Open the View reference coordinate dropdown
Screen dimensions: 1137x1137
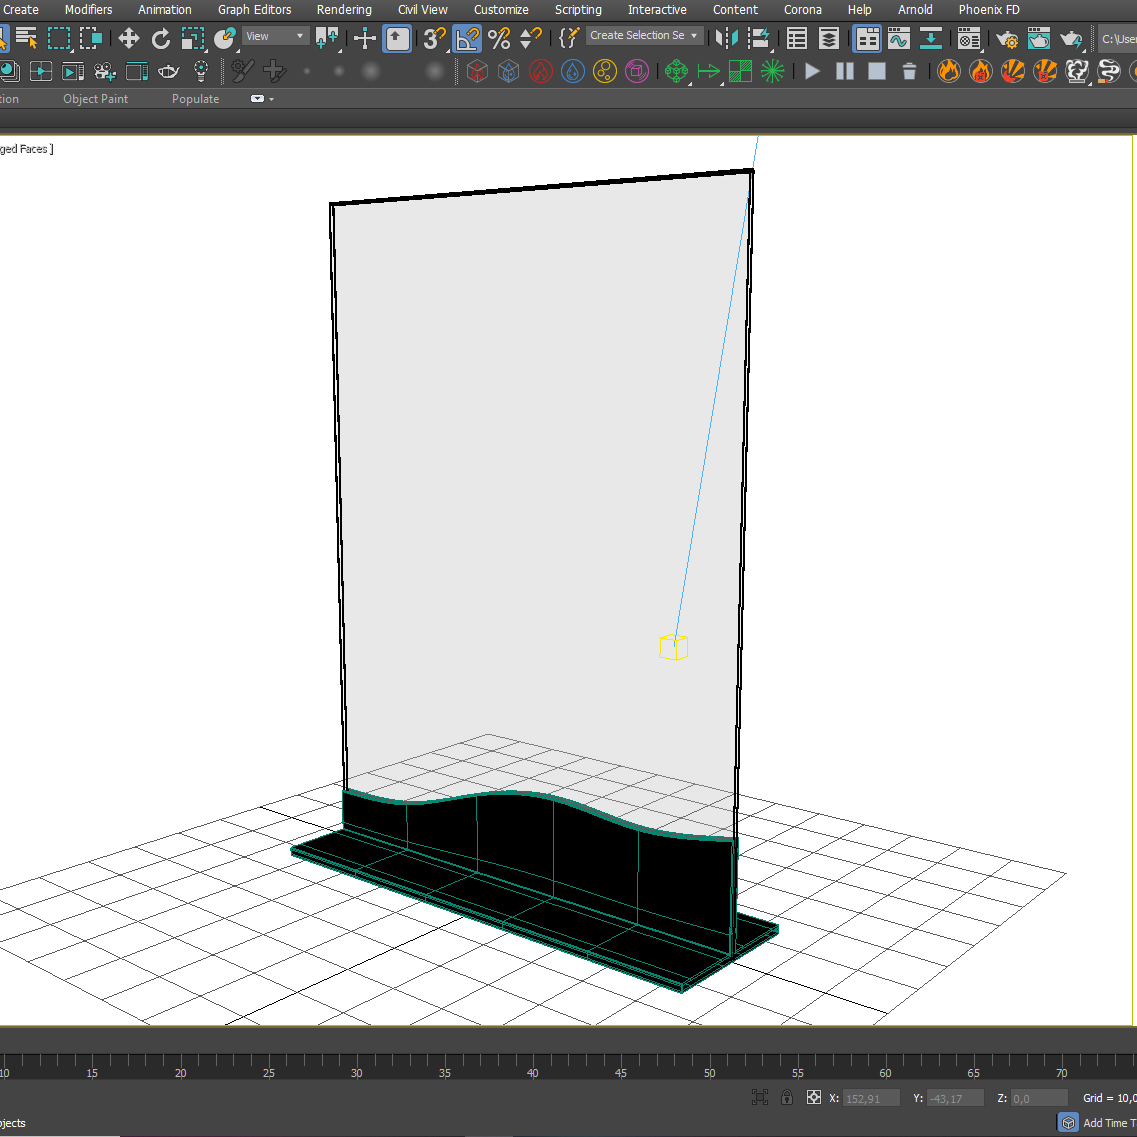[x=276, y=36]
